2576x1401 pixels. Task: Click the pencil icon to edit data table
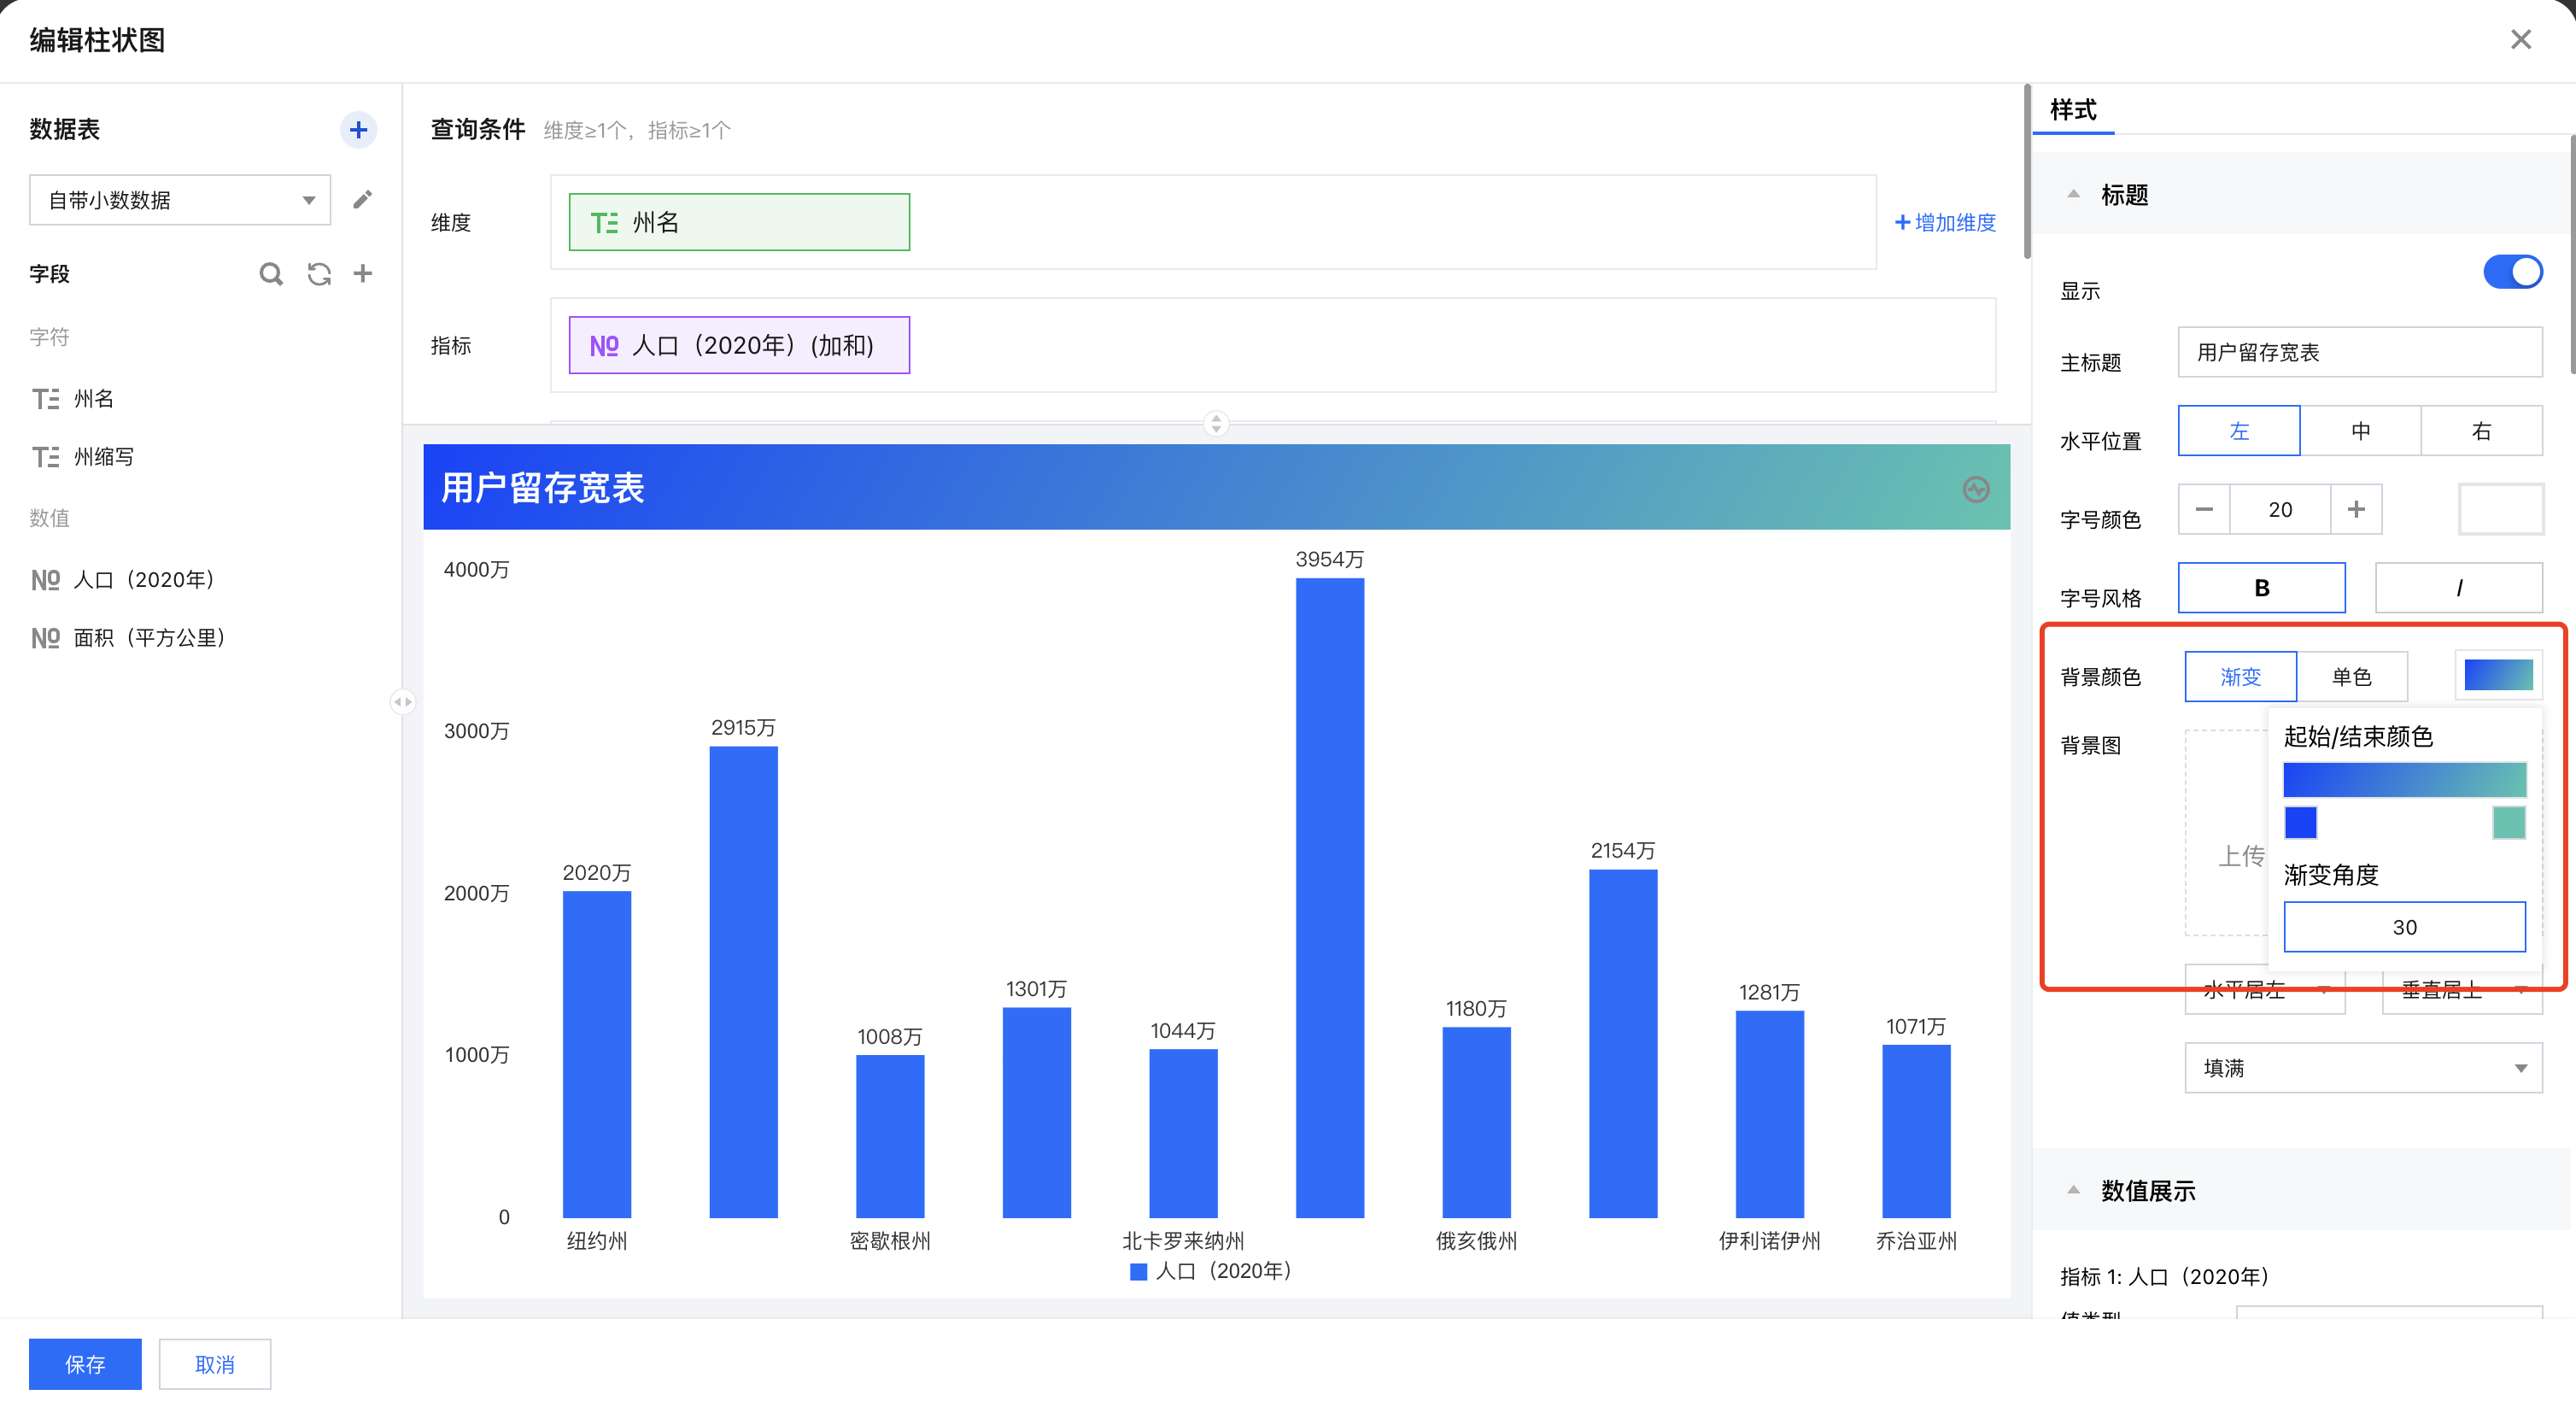(363, 200)
